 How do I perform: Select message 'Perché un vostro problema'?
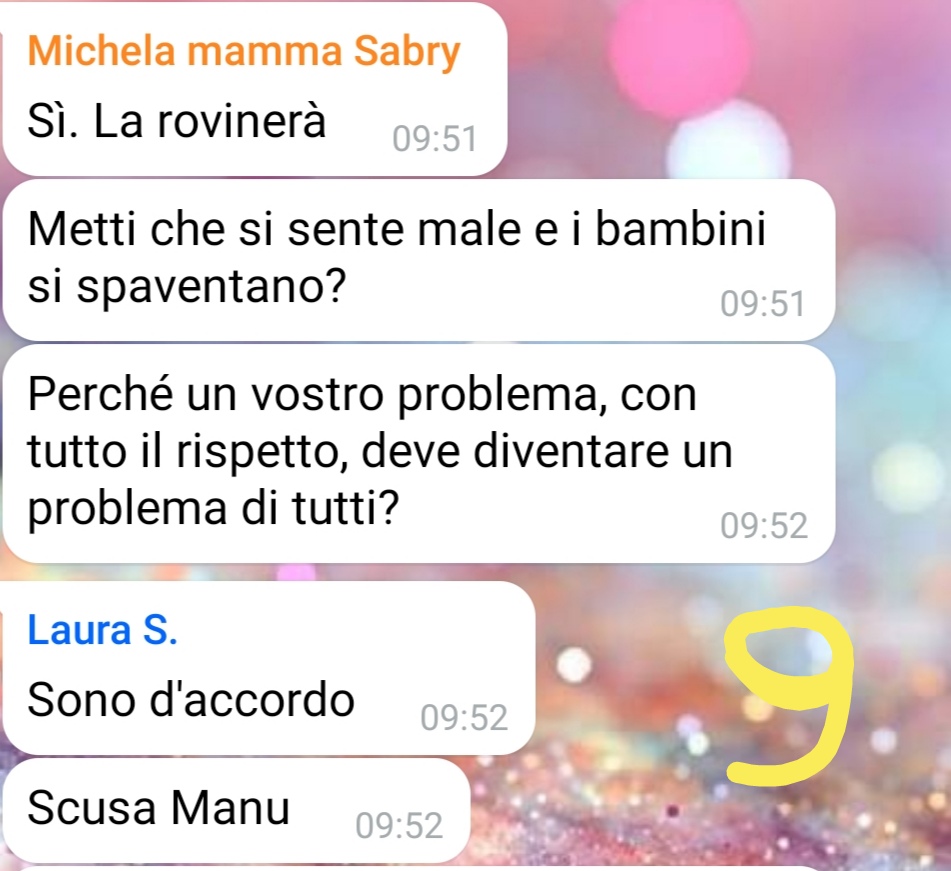click(x=418, y=453)
